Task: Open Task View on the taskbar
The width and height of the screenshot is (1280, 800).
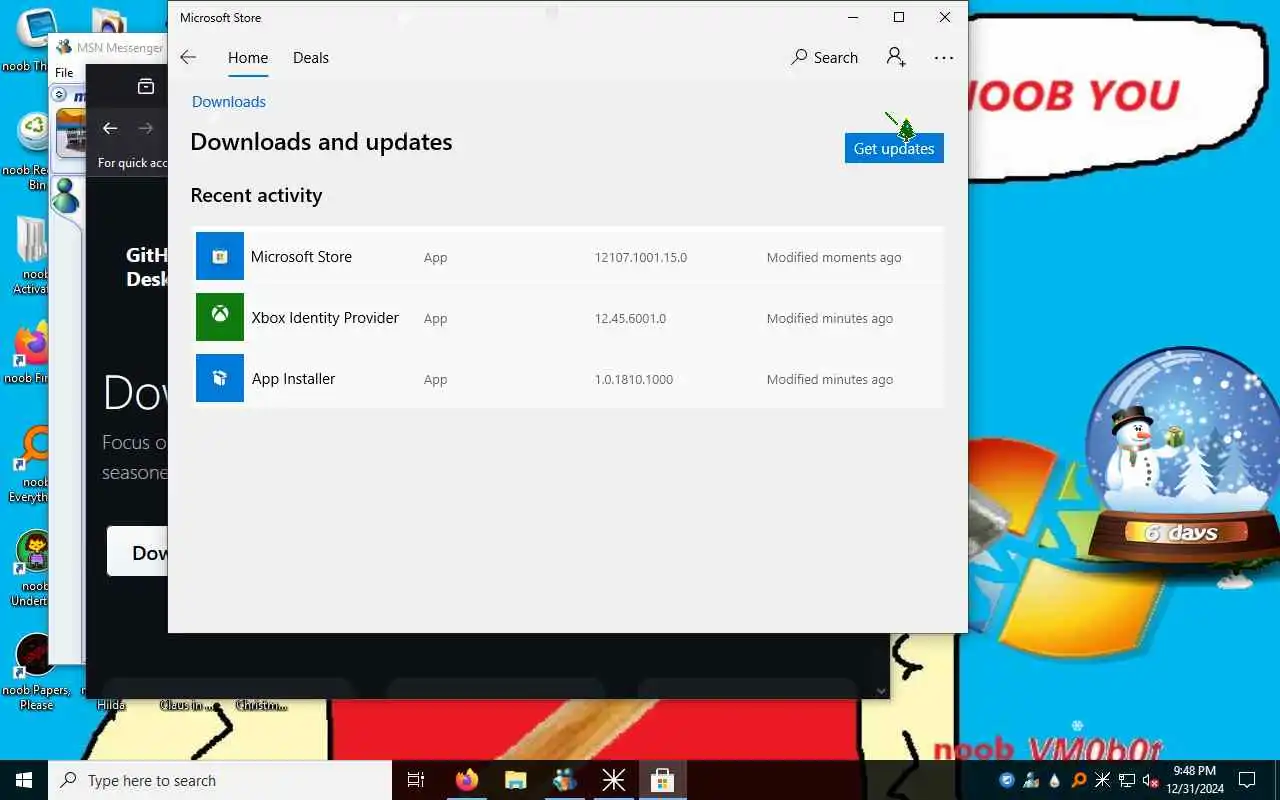Action: (x=416, y=780)
